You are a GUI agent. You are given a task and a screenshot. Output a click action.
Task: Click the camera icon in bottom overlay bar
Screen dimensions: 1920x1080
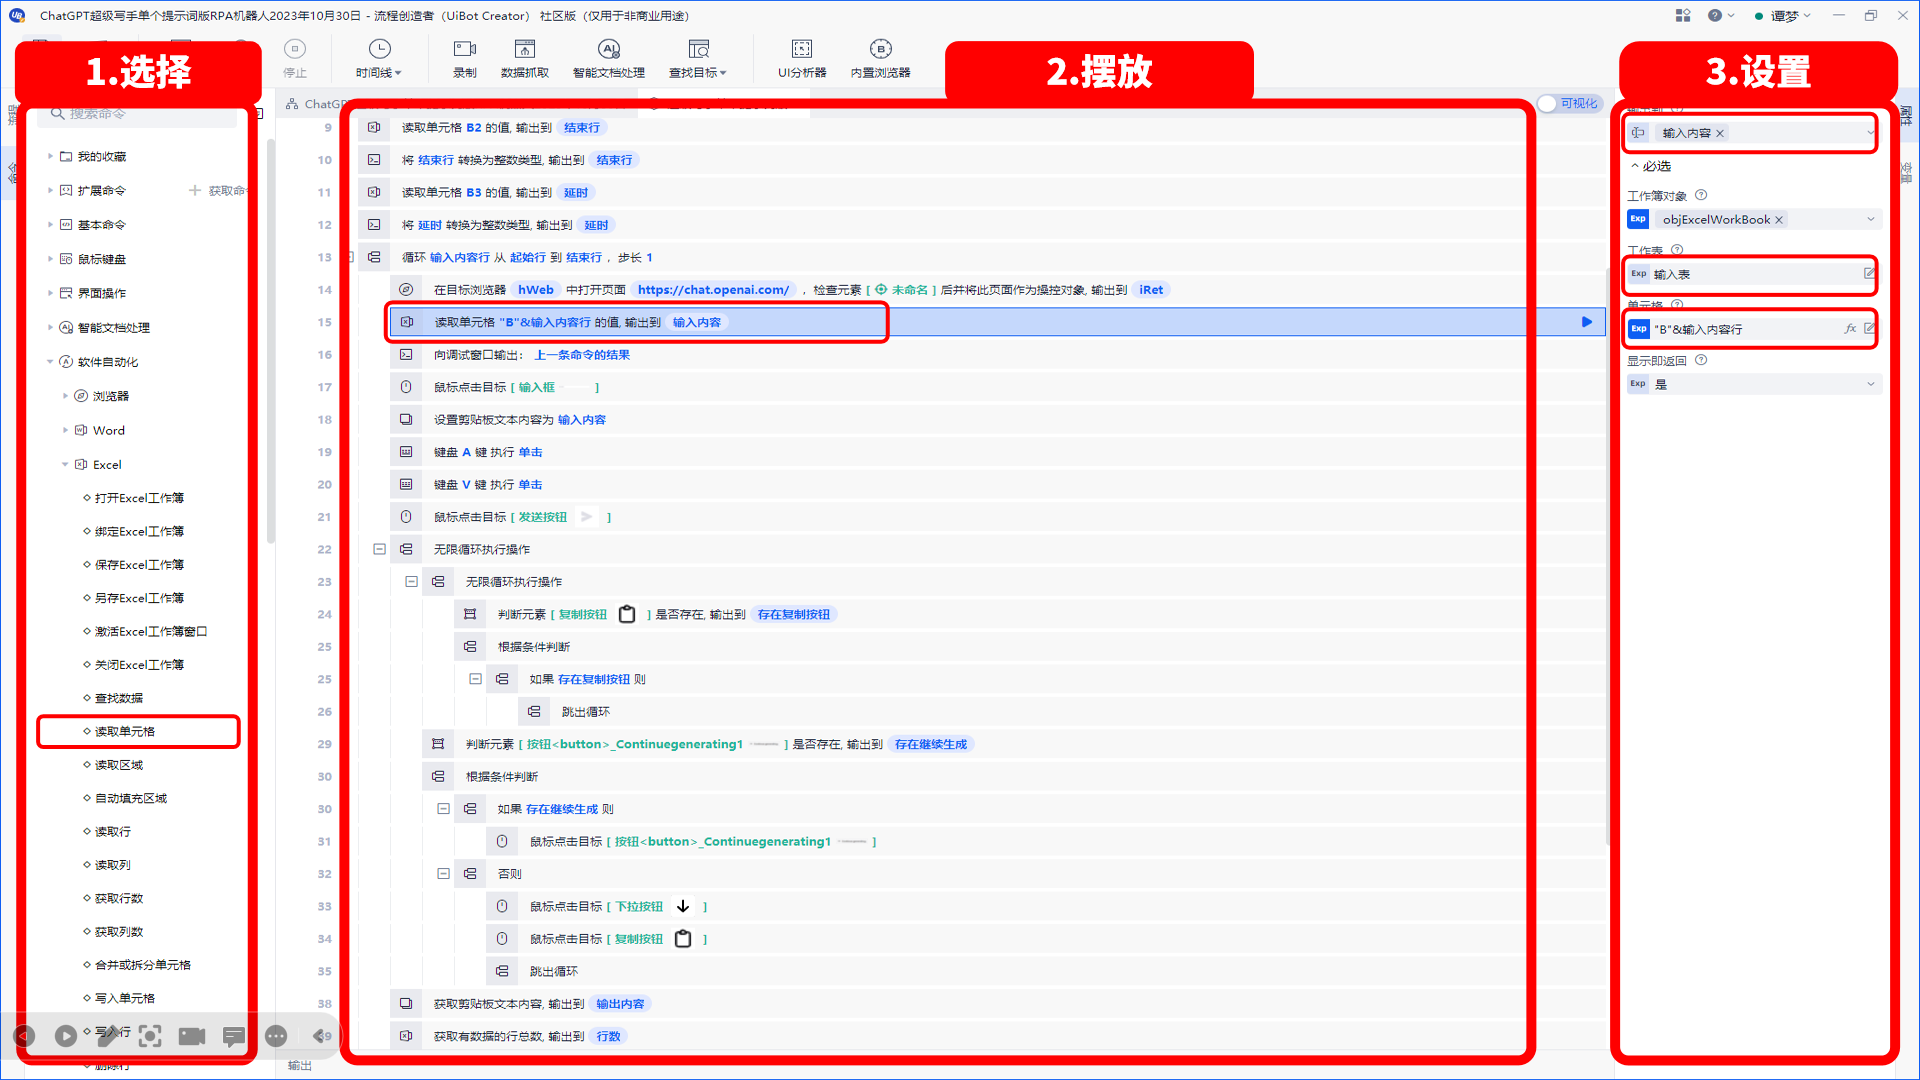[192, 1036]
